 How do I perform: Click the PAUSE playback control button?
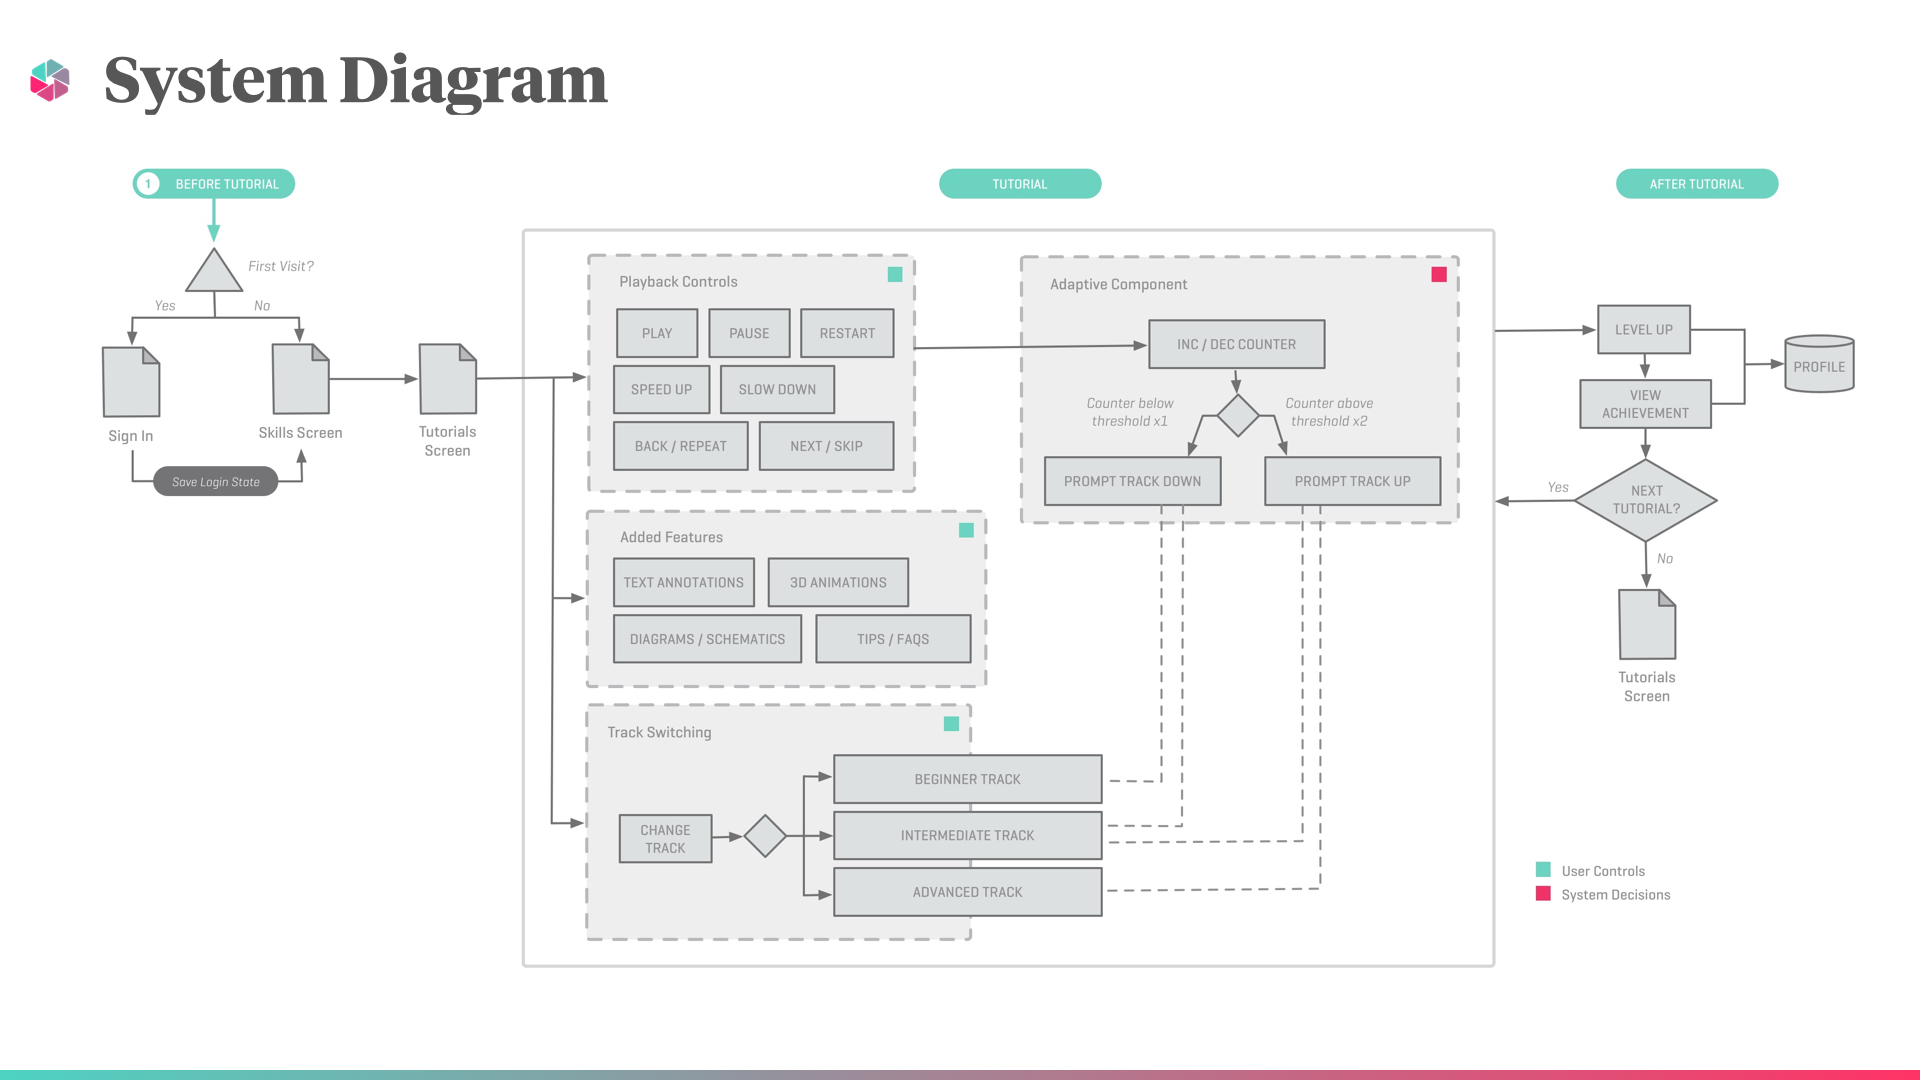[x=749, y=332]
